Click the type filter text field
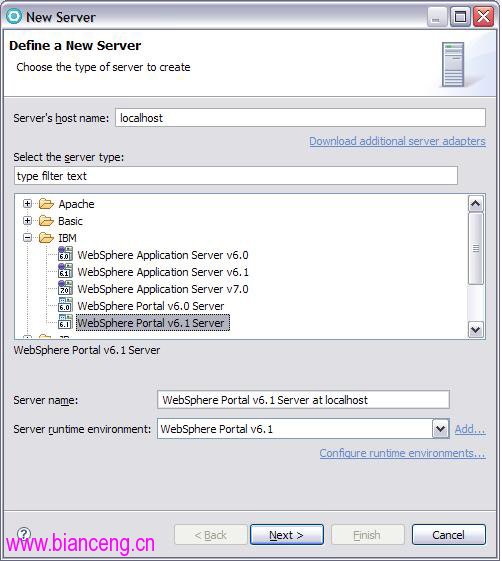The width and height of the screenshot is (502, 561). (236, 176)
